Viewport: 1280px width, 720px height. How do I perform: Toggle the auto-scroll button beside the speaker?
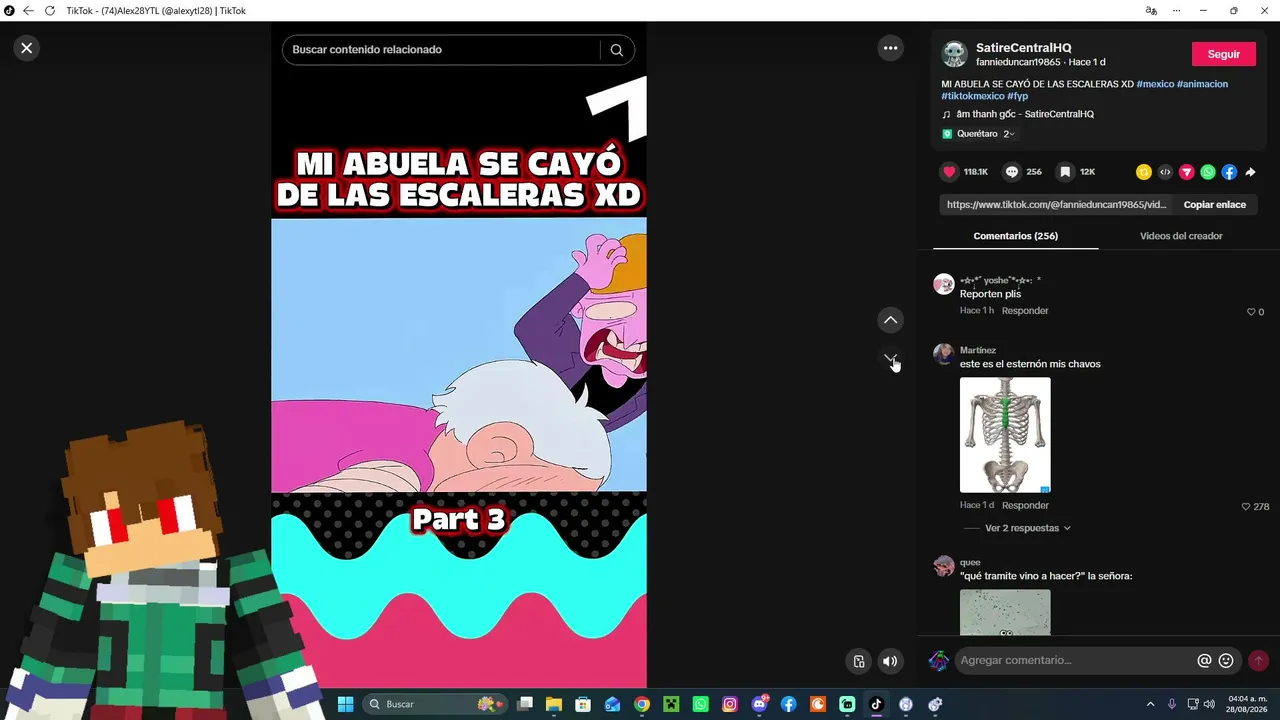click(859, 661)
